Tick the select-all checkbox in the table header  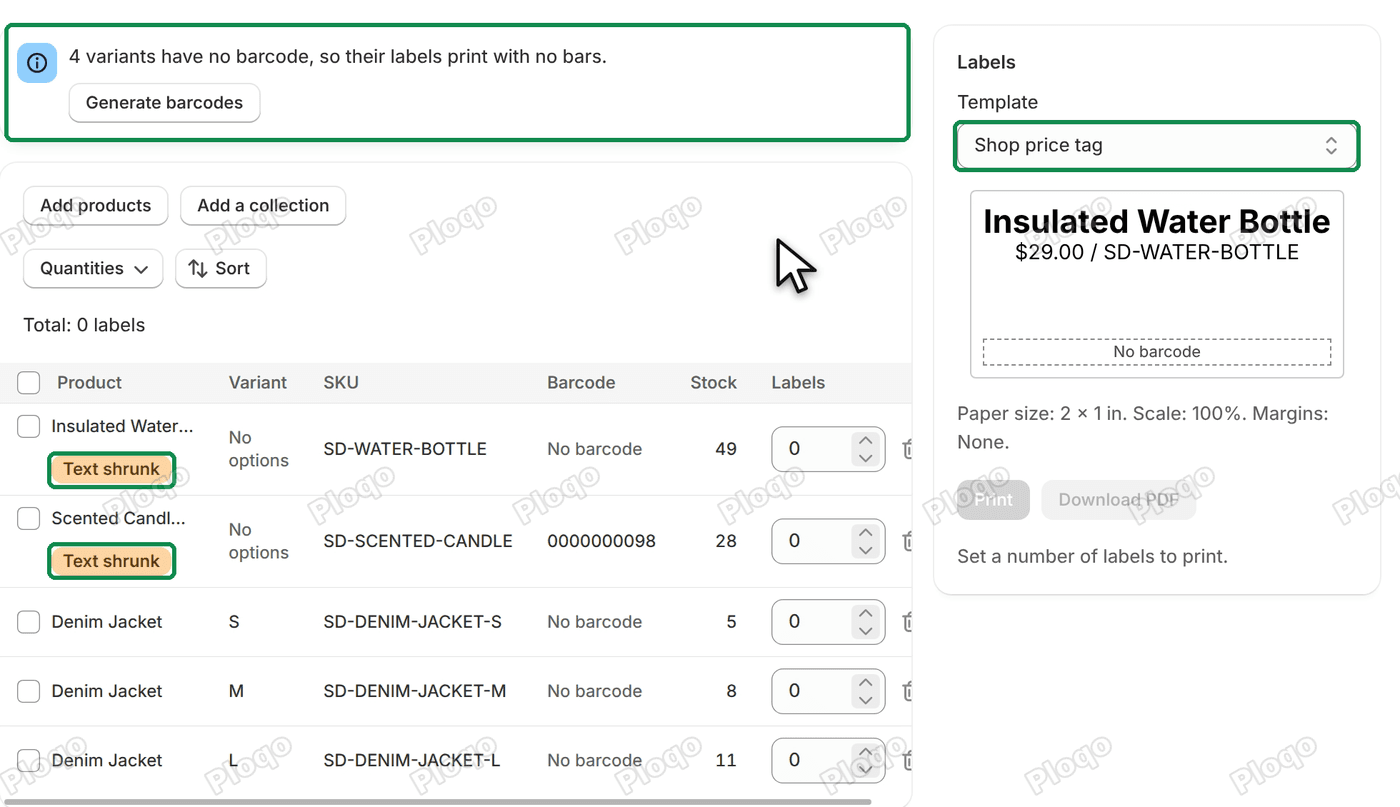29,383
